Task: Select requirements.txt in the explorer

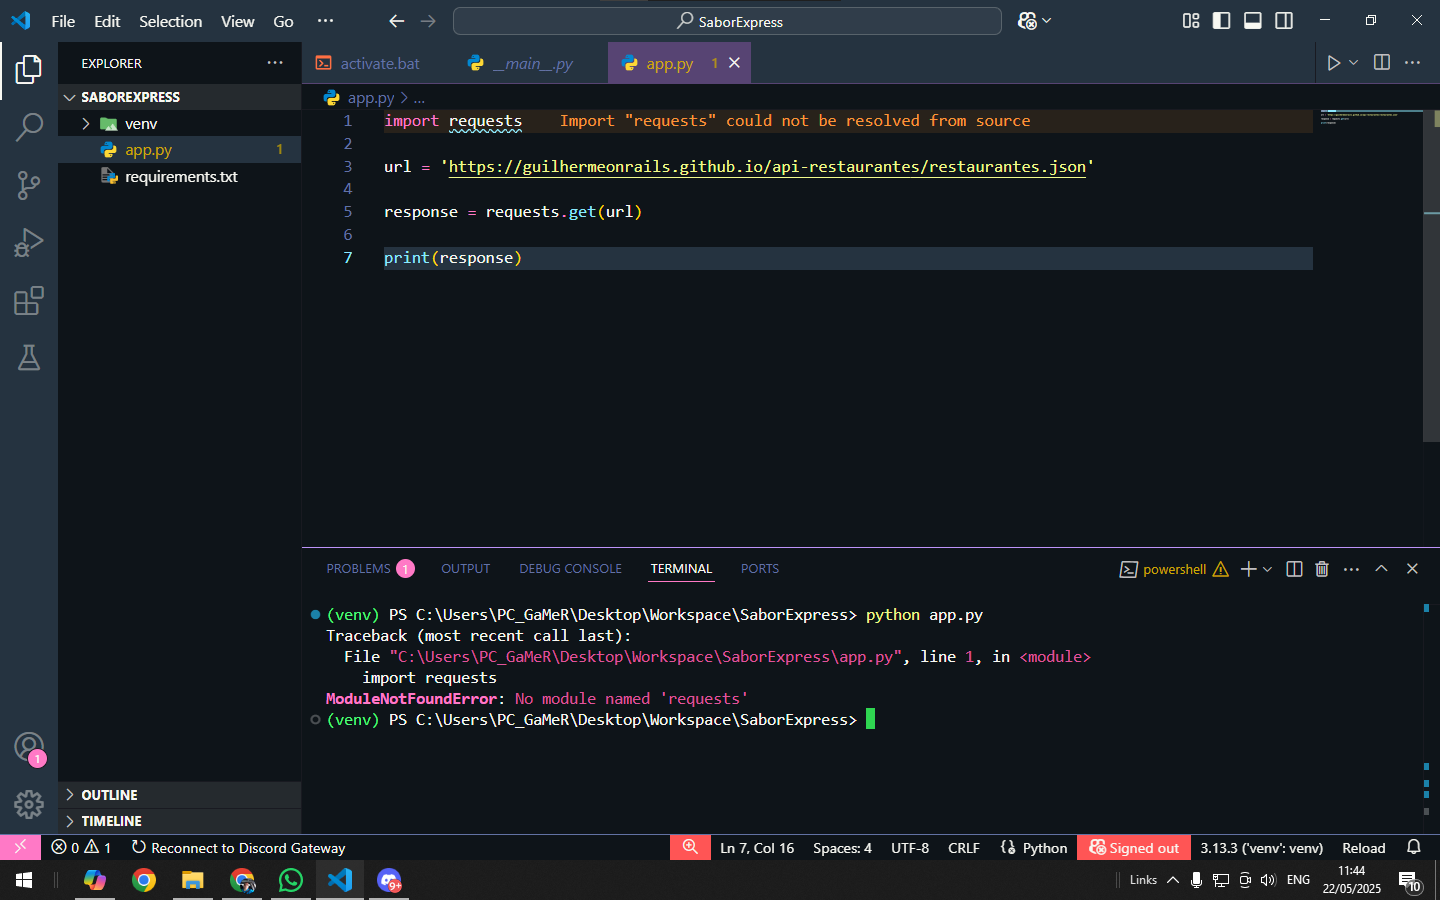Action: pos(179,176)
